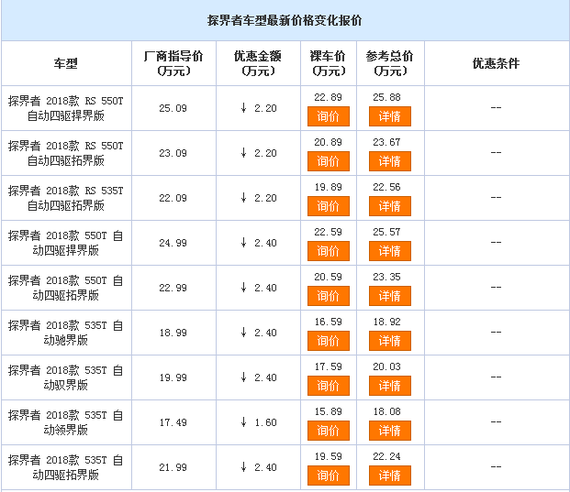Click 询价 button under bare price 22.59

coord(328,251)
